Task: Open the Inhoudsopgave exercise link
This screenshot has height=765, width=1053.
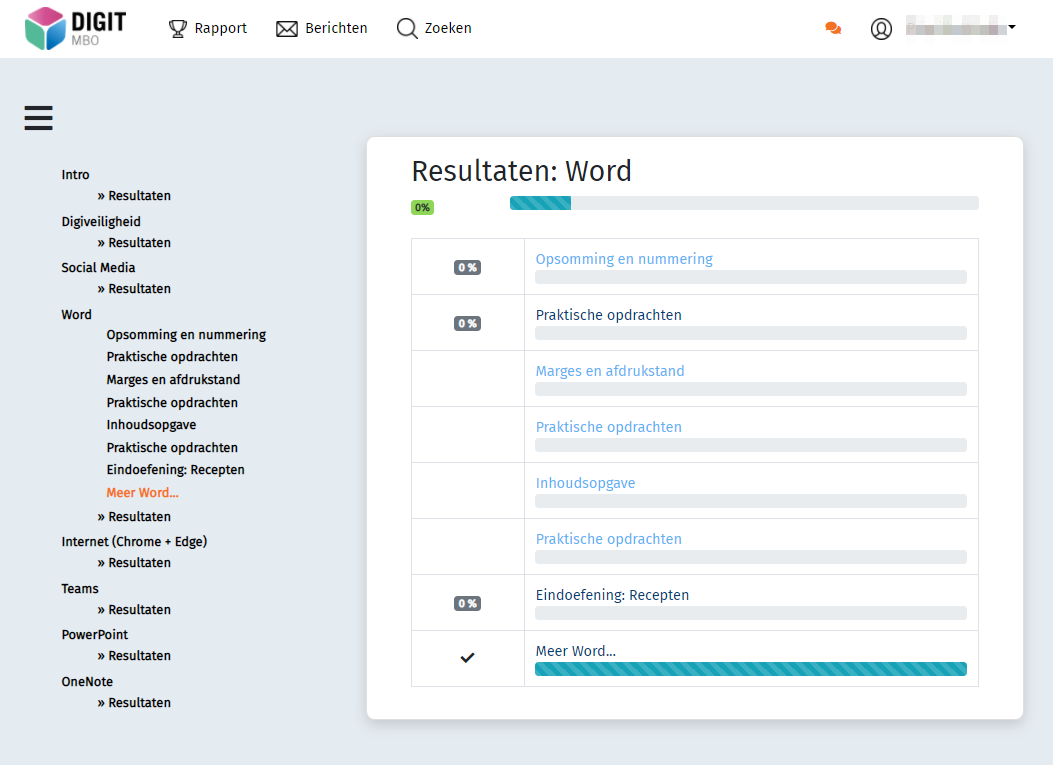Action: [585, 482]
